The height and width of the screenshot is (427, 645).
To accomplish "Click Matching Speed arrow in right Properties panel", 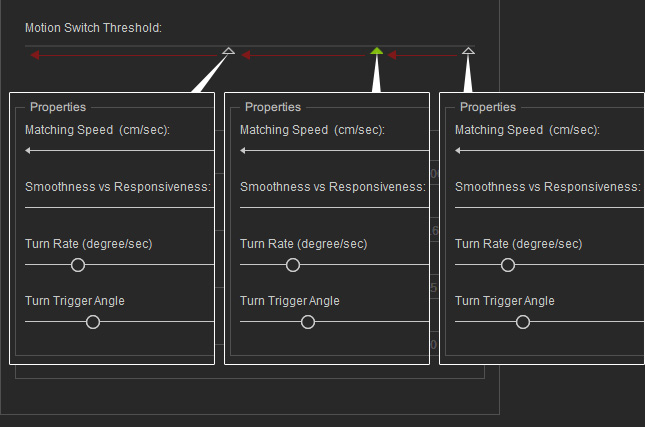I will tap(459, 150).
